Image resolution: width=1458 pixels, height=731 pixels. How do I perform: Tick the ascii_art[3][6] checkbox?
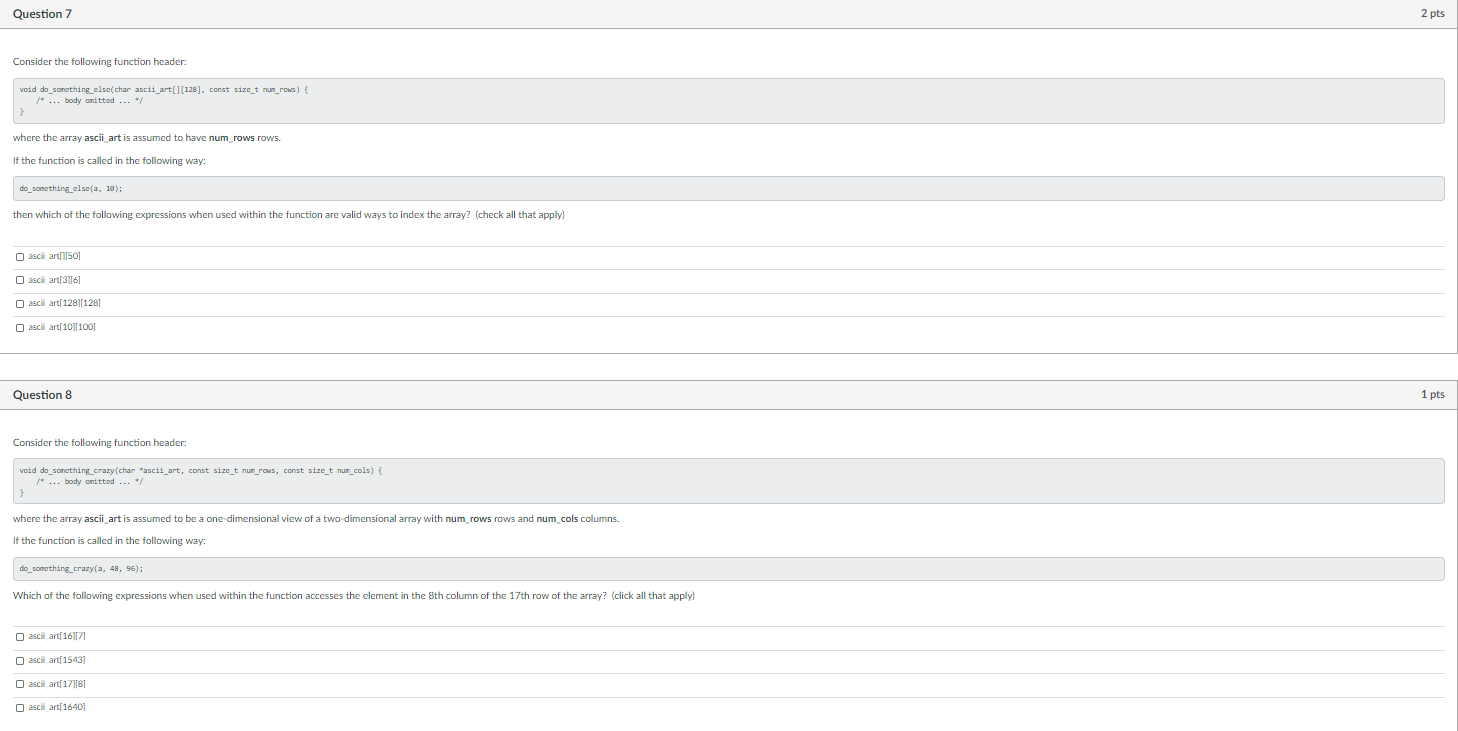click(x=20, y=280)
